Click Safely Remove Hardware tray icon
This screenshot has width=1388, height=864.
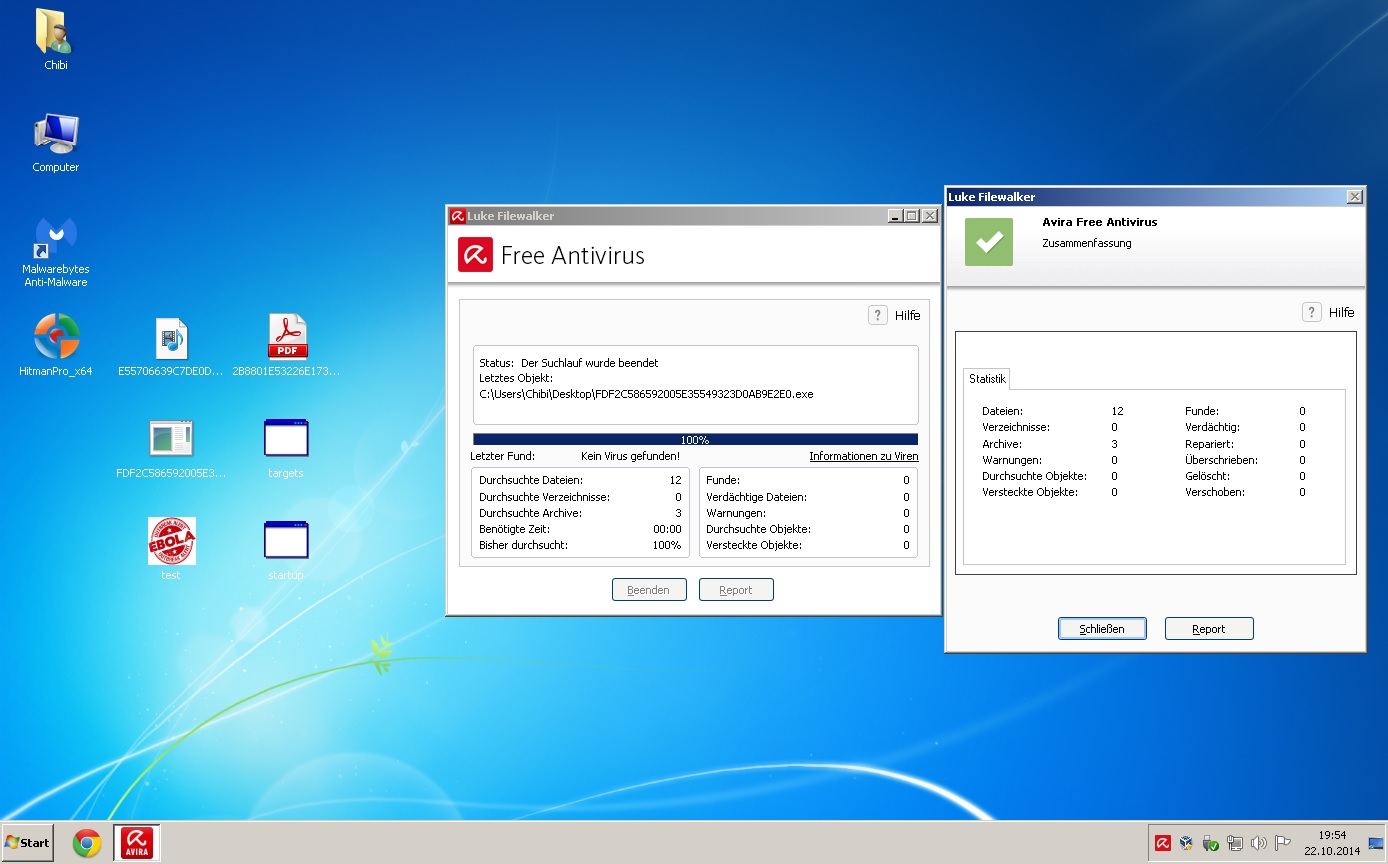[x=1211, y=843]
